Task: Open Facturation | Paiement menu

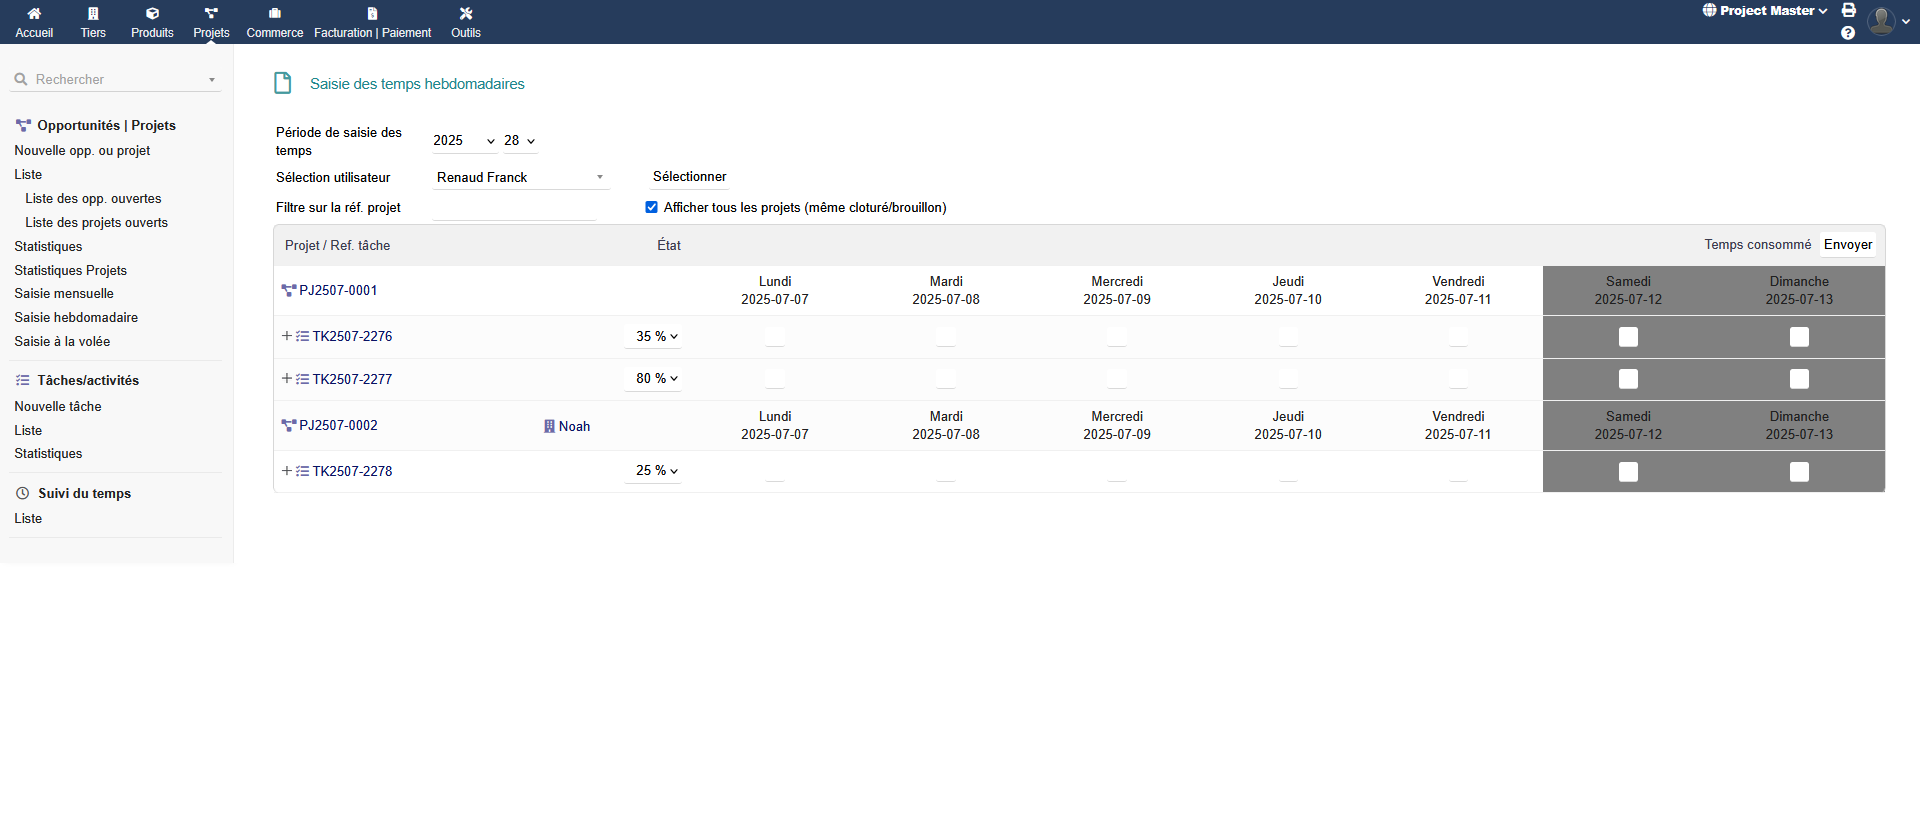Action: click(372, 22)
